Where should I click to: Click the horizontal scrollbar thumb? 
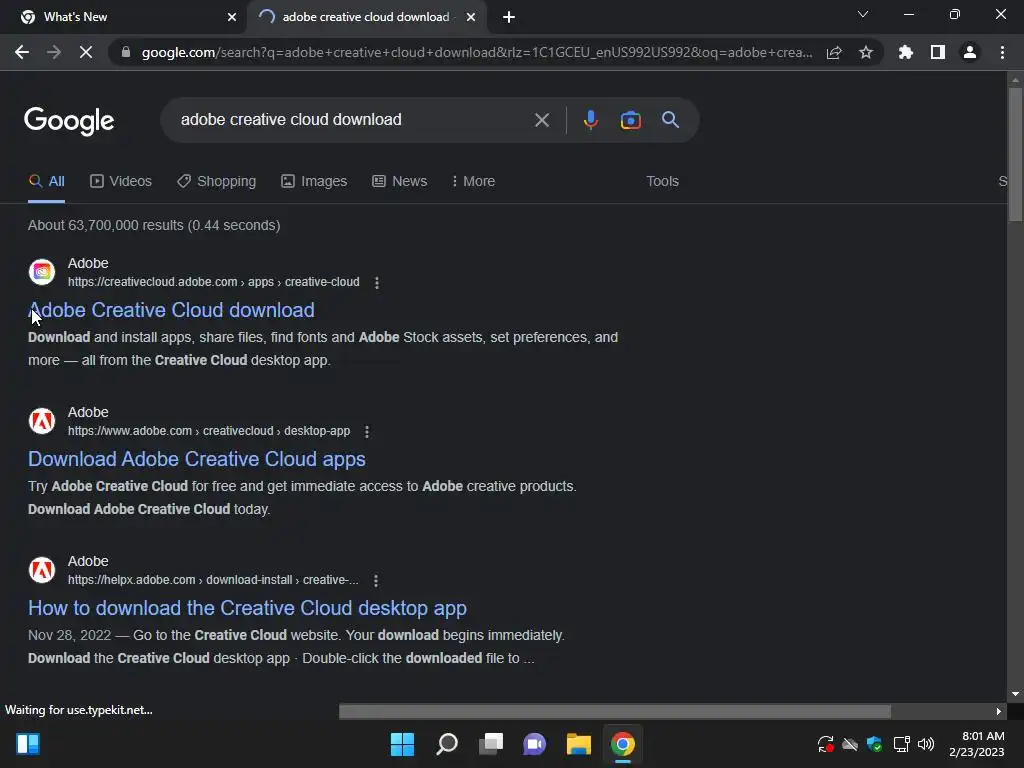click(615, 711)
